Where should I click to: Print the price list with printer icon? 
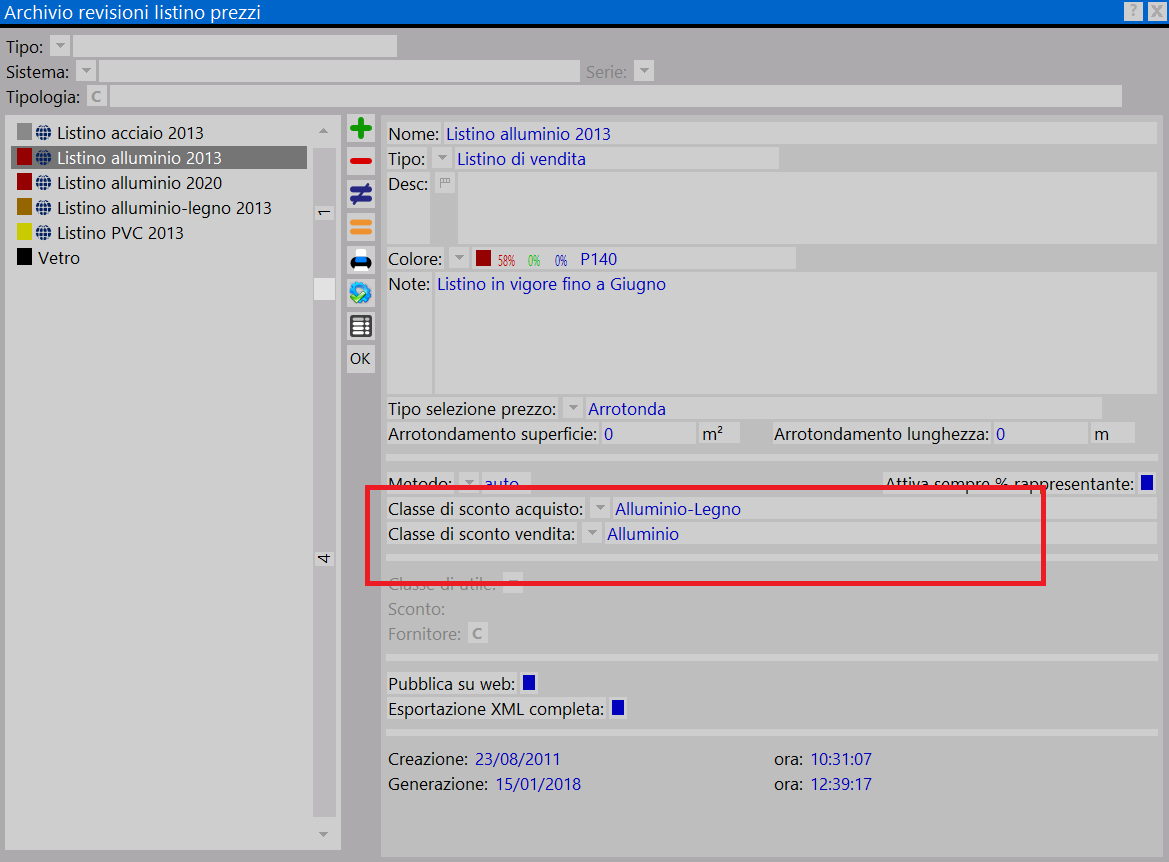pos(361,260)
